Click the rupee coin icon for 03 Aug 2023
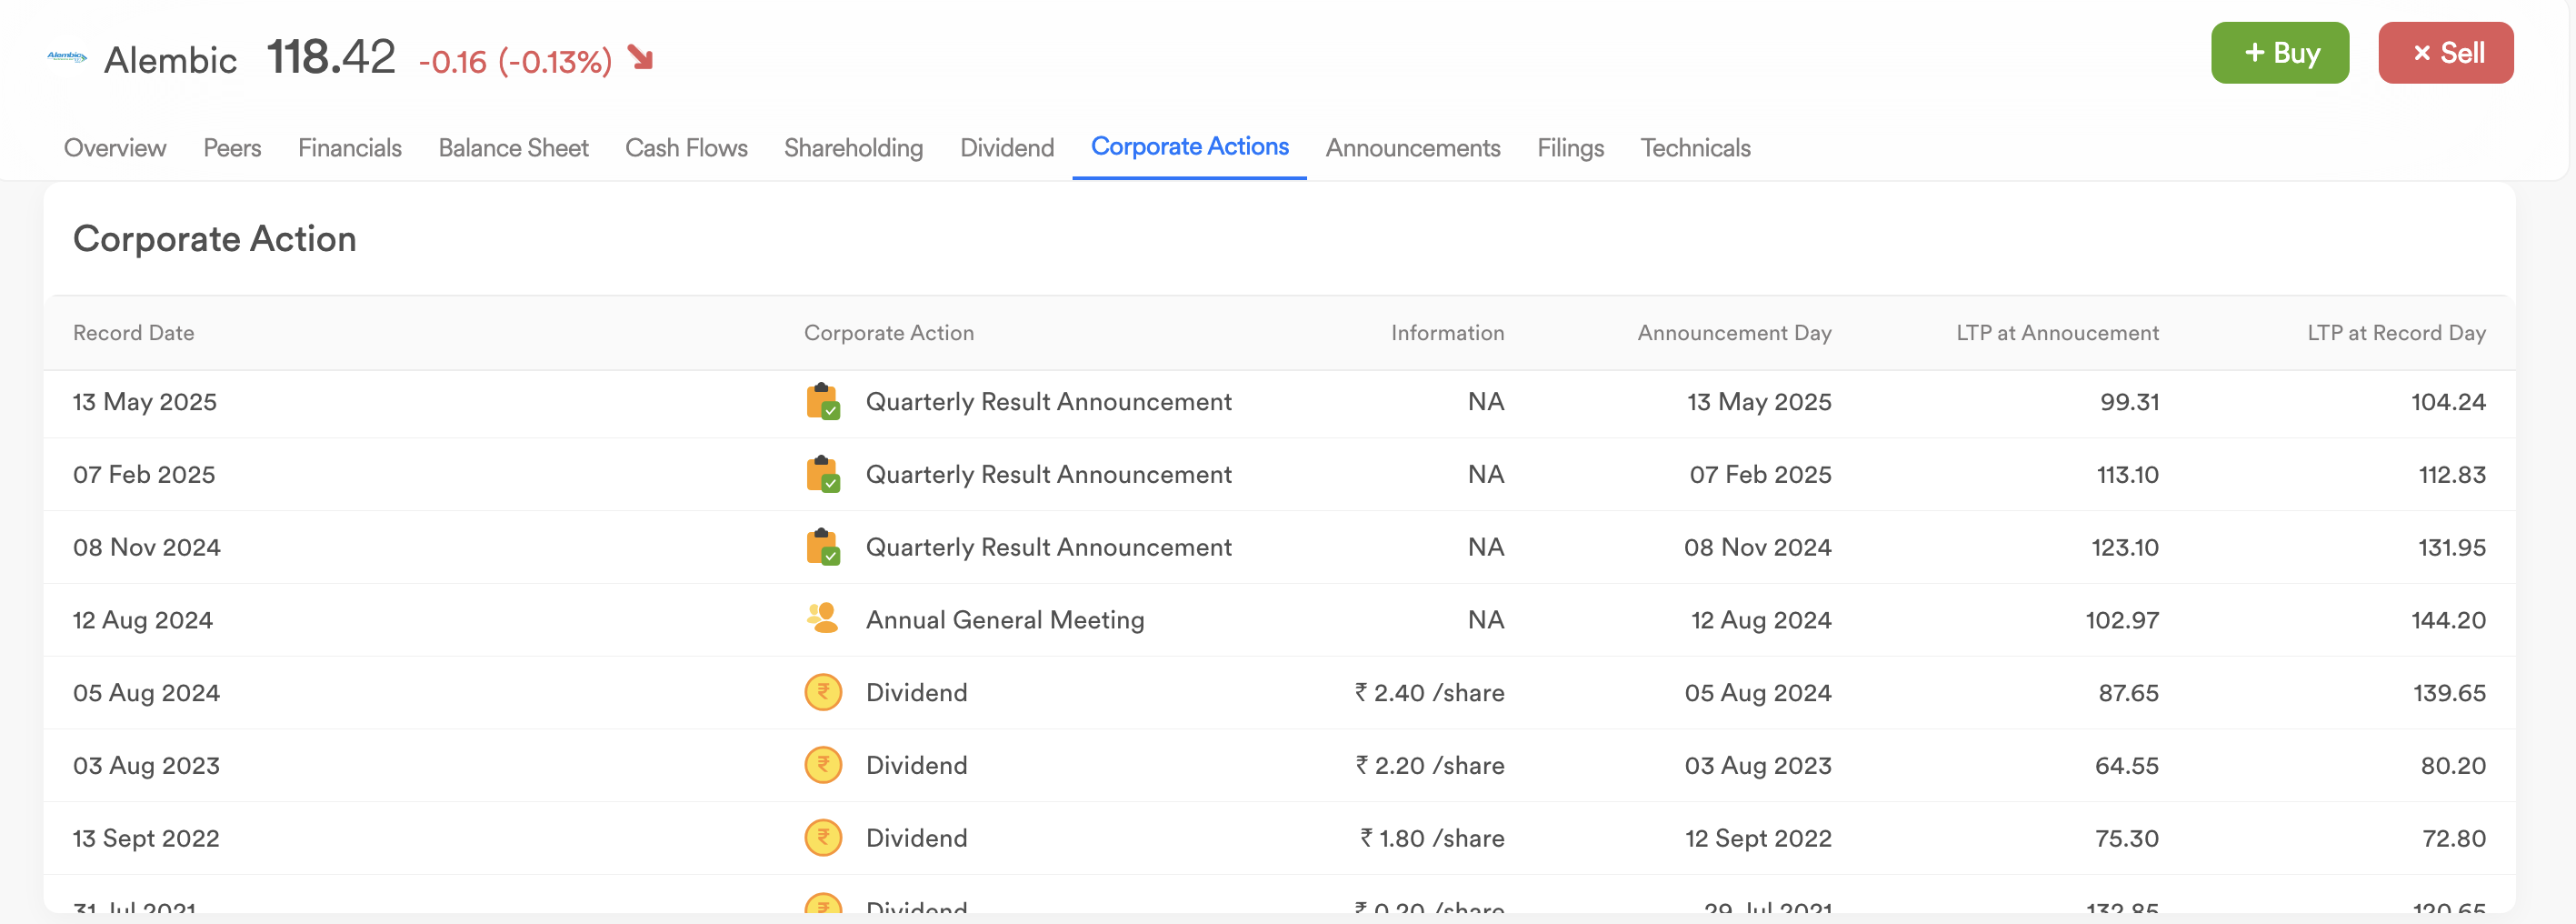The width and height of the screenshot is (2576, 924). pyautogui.click(x=823, y=766)
